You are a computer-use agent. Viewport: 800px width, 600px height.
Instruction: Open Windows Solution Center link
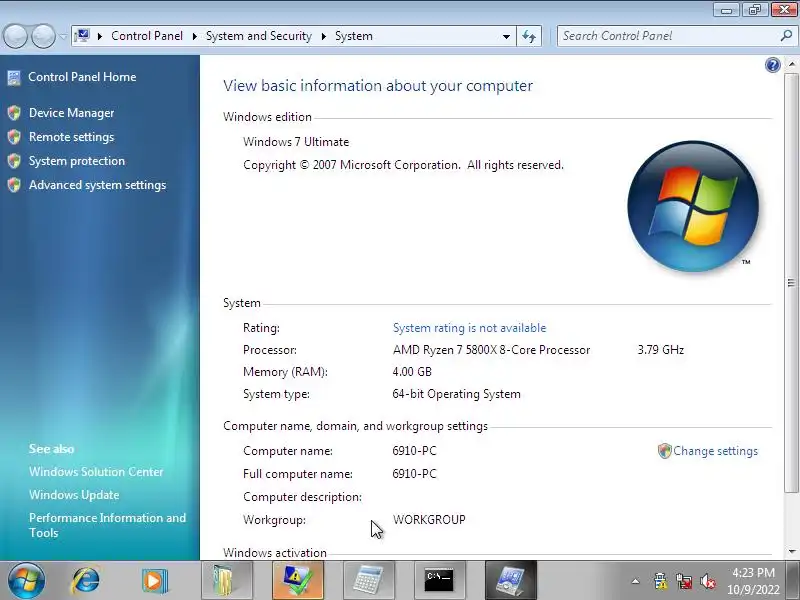pyautogui.click(x=96, y=471)
